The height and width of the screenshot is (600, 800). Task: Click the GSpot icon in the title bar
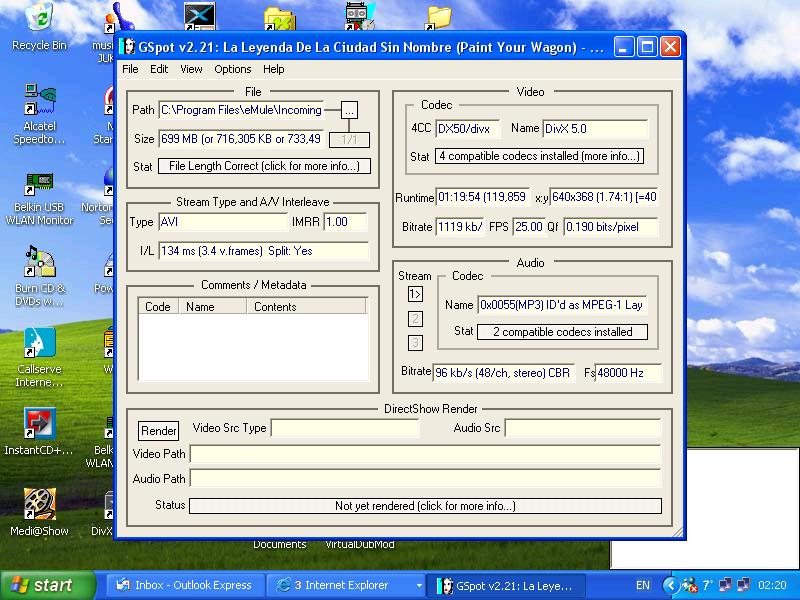pos(128,47)
